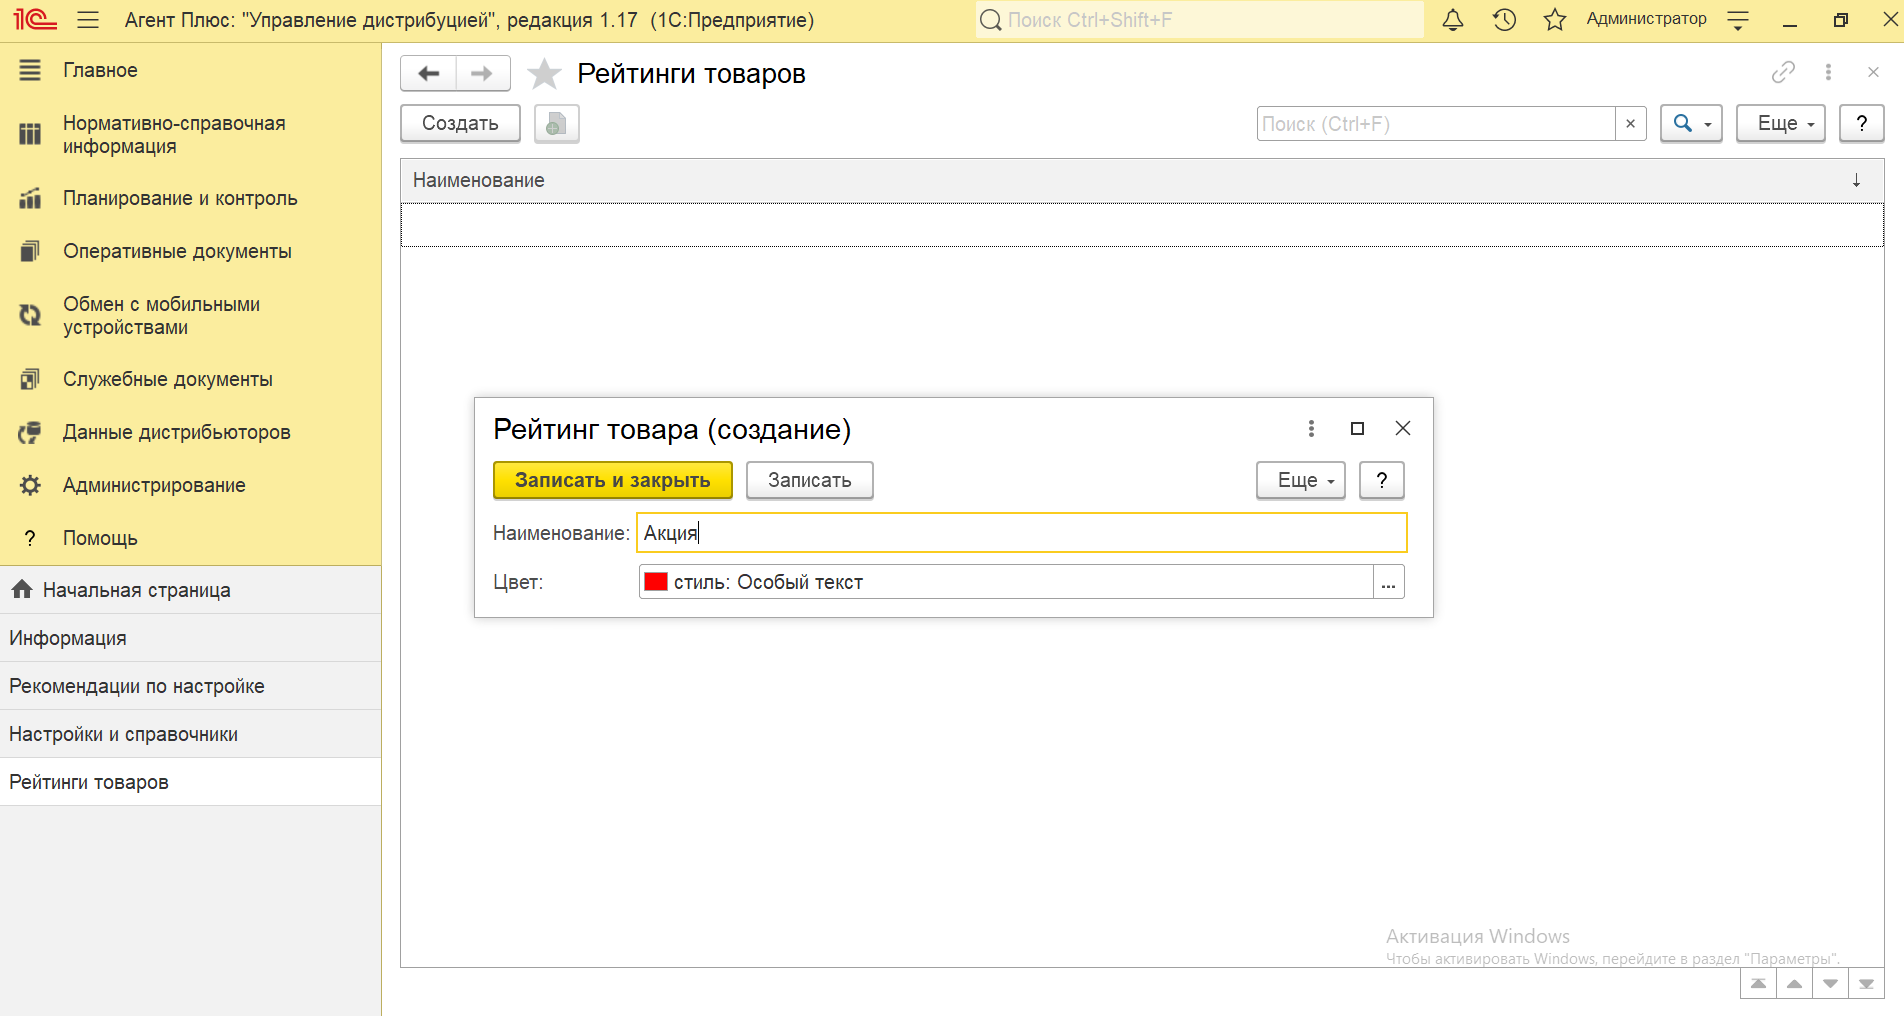
Task: Open list form three-dots menu
Action: pos(1828,72)
